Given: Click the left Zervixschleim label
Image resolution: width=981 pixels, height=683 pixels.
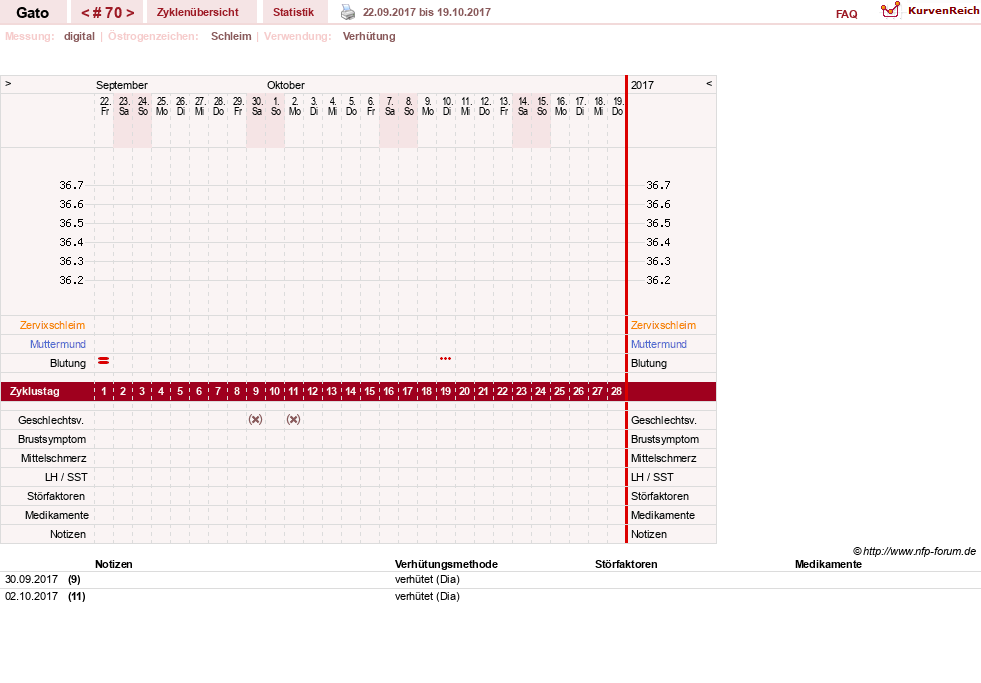Looking at the screenshot, I should click(53, 325).
